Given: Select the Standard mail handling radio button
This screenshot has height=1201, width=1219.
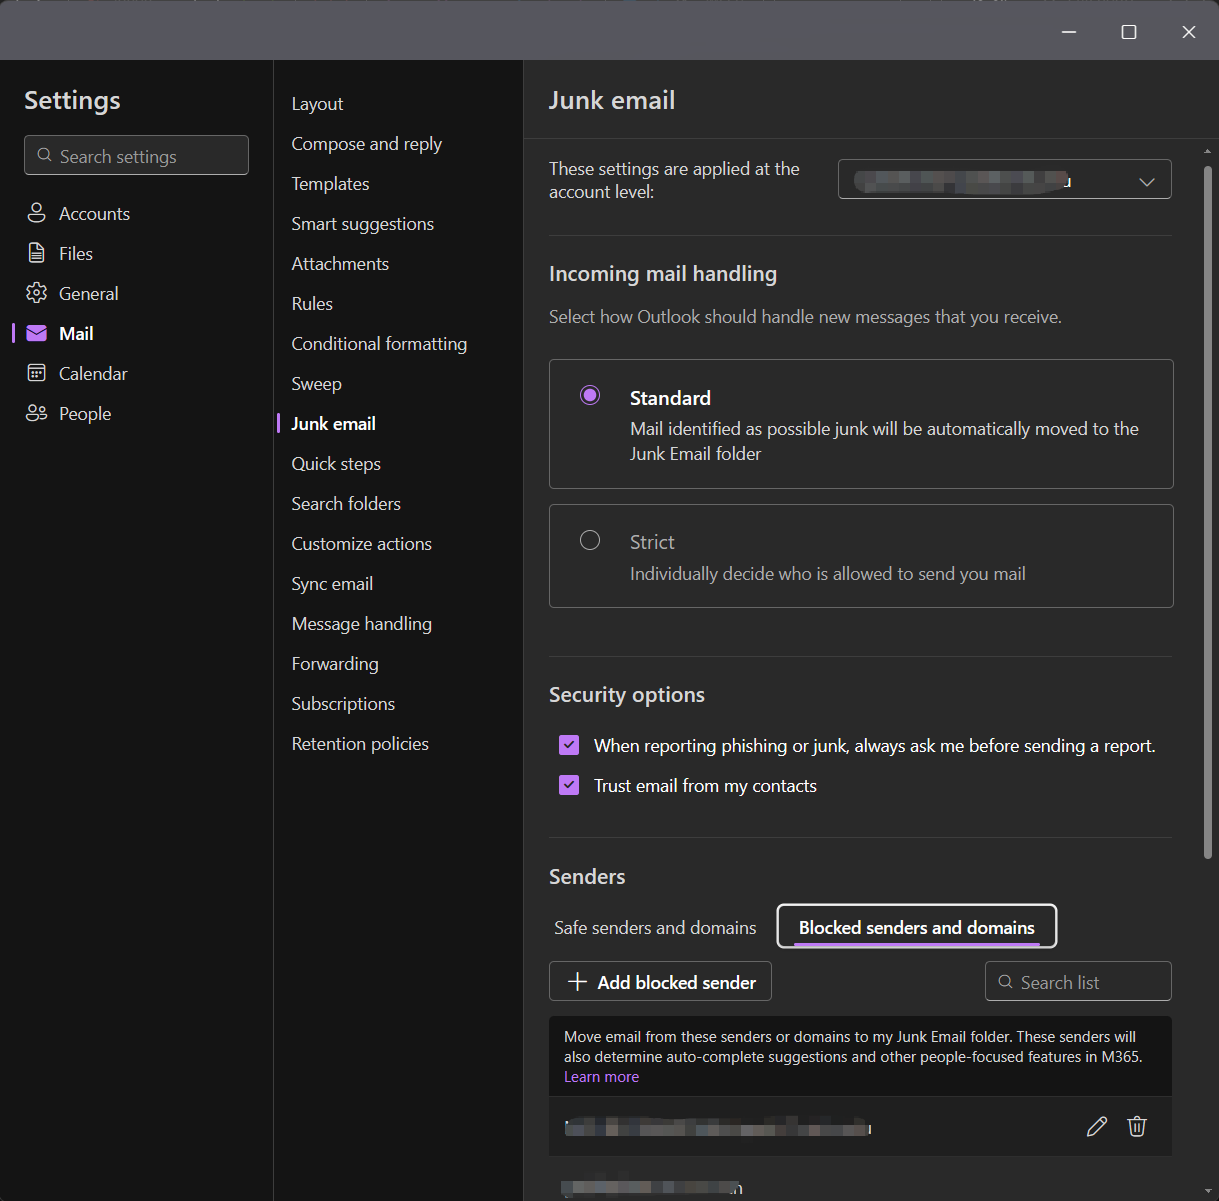Looking at the screenshot, I should 590,395.
